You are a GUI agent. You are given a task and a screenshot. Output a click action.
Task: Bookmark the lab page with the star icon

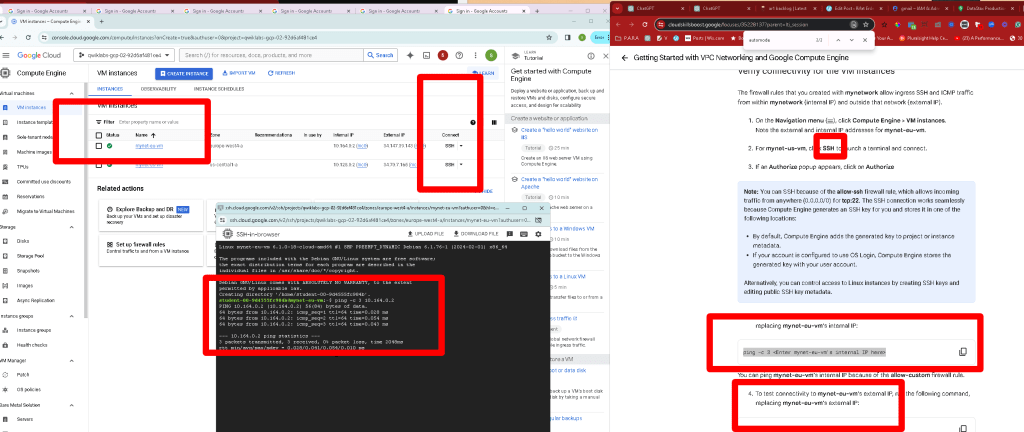click(866, 25)
